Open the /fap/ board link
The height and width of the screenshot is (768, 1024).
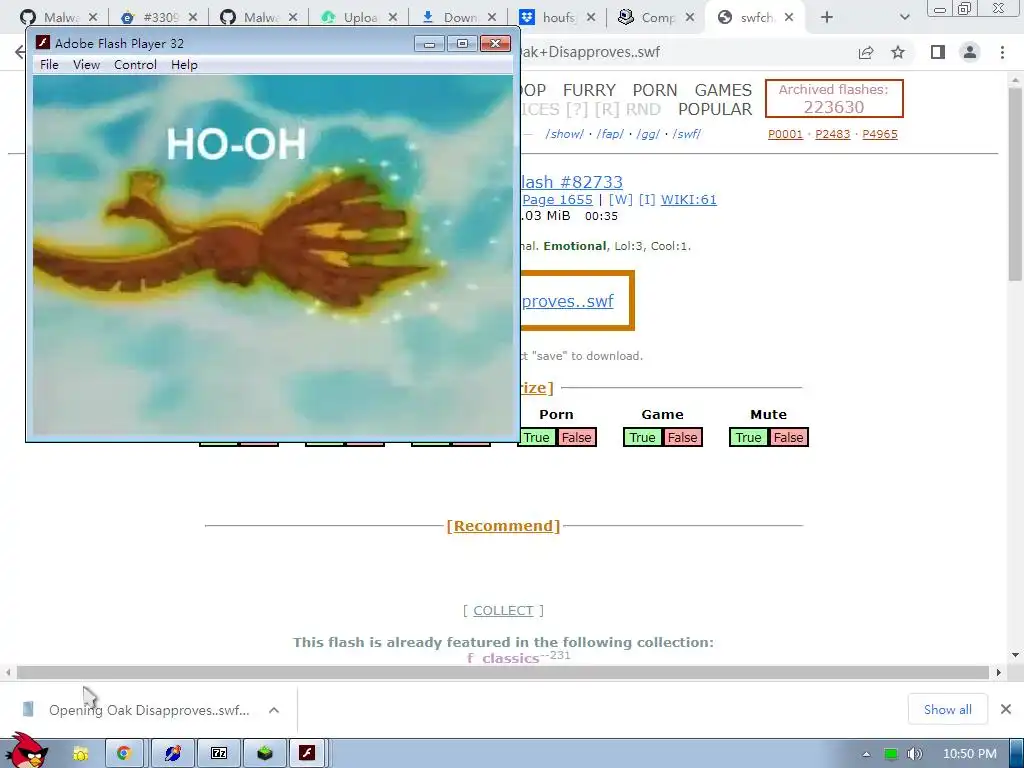click(x=610, y=134)
